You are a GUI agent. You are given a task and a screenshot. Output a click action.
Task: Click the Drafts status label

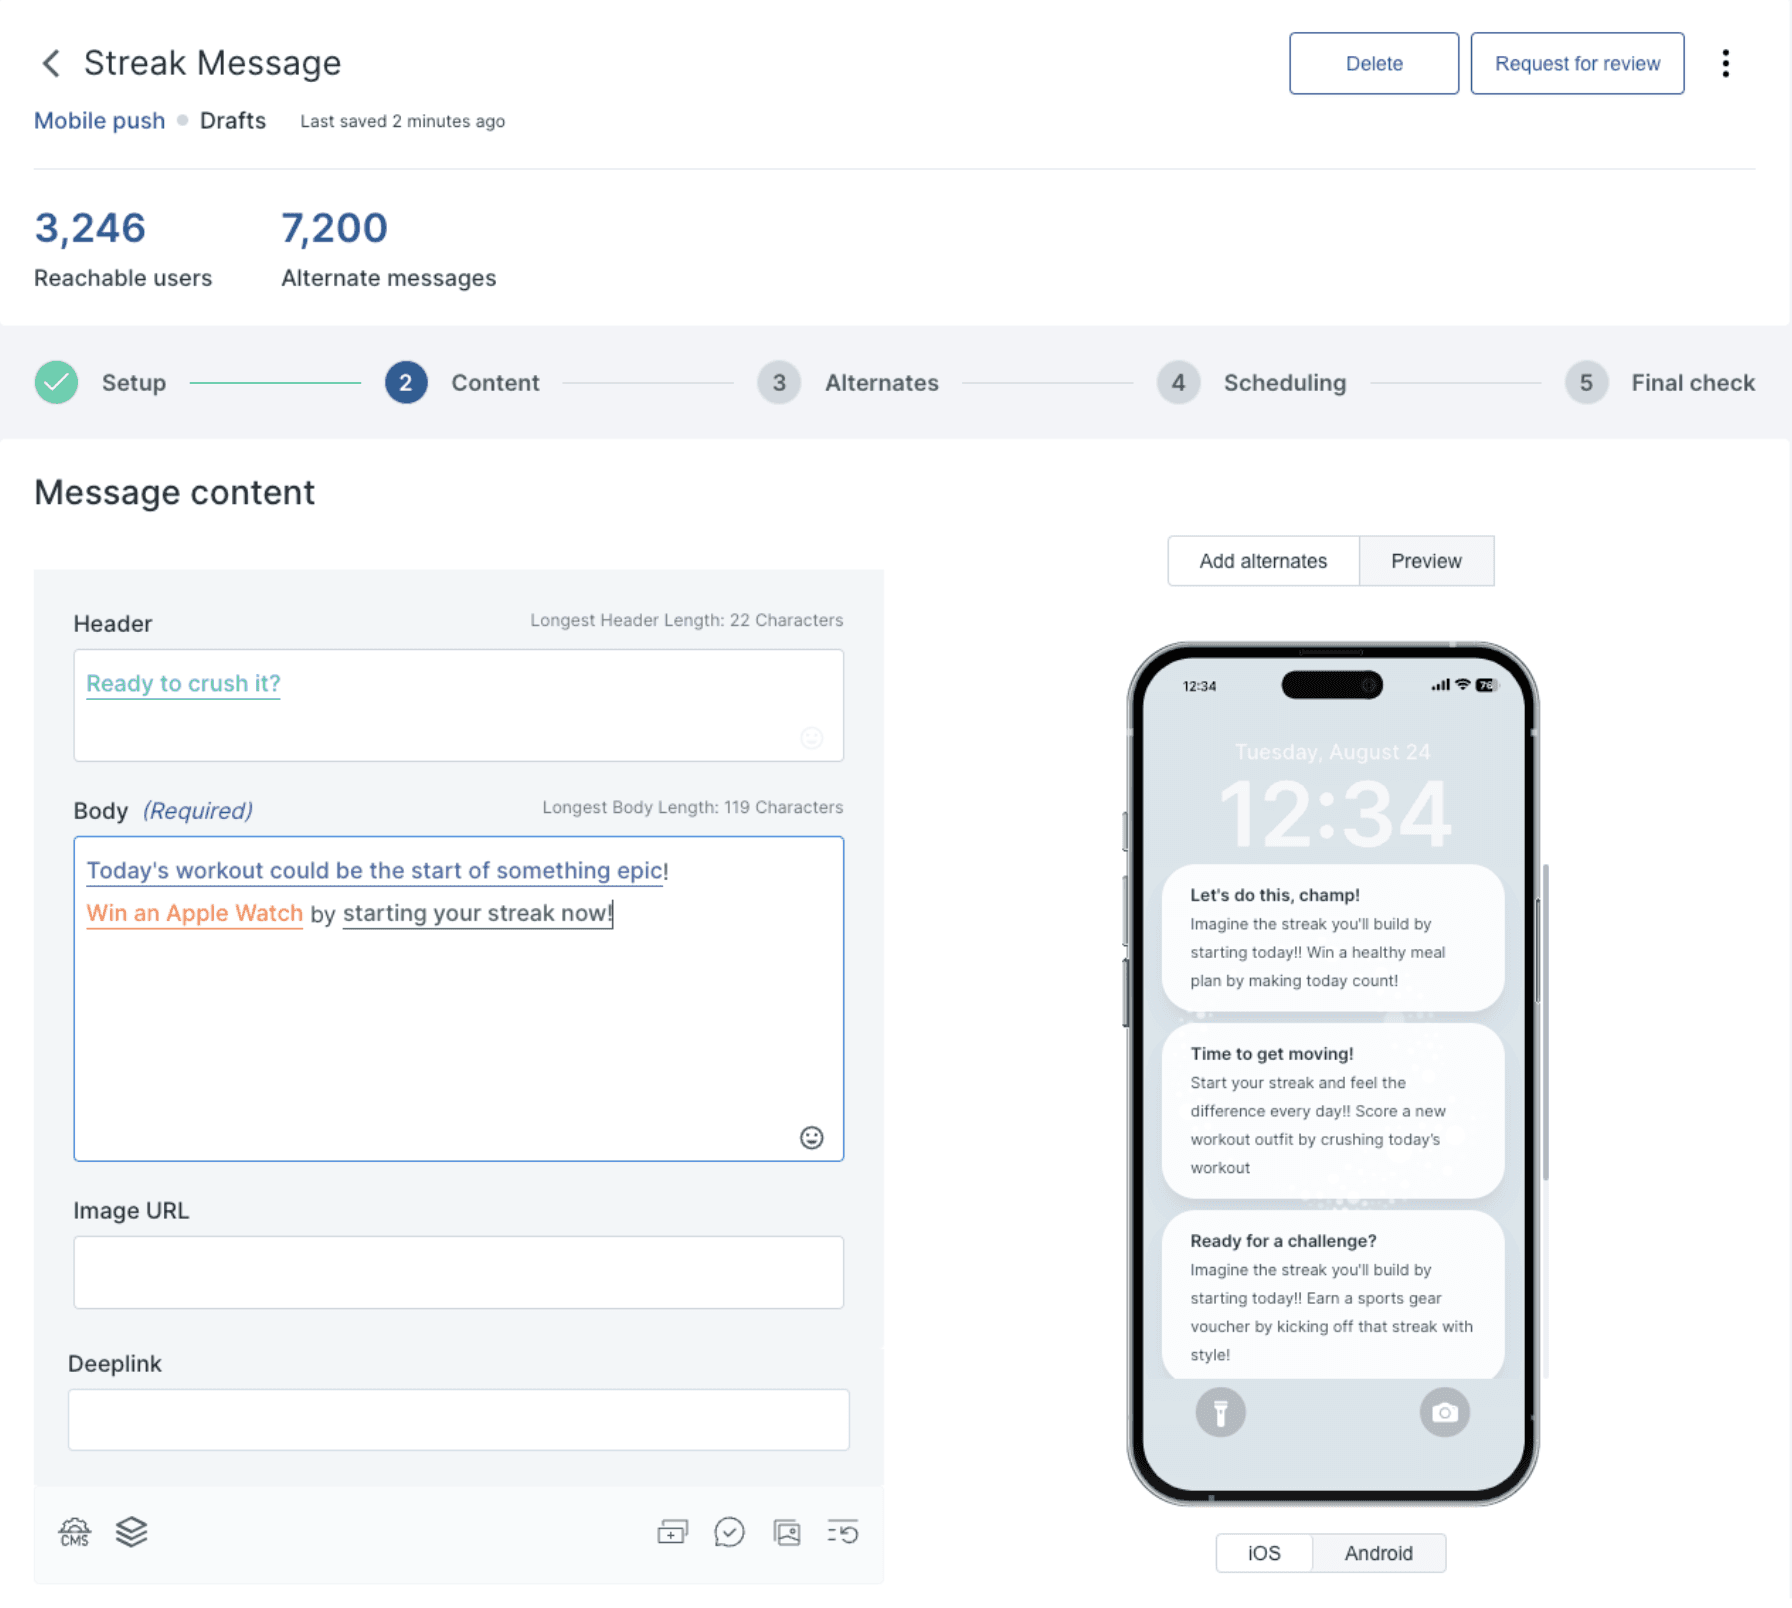[x=232, y=121]
